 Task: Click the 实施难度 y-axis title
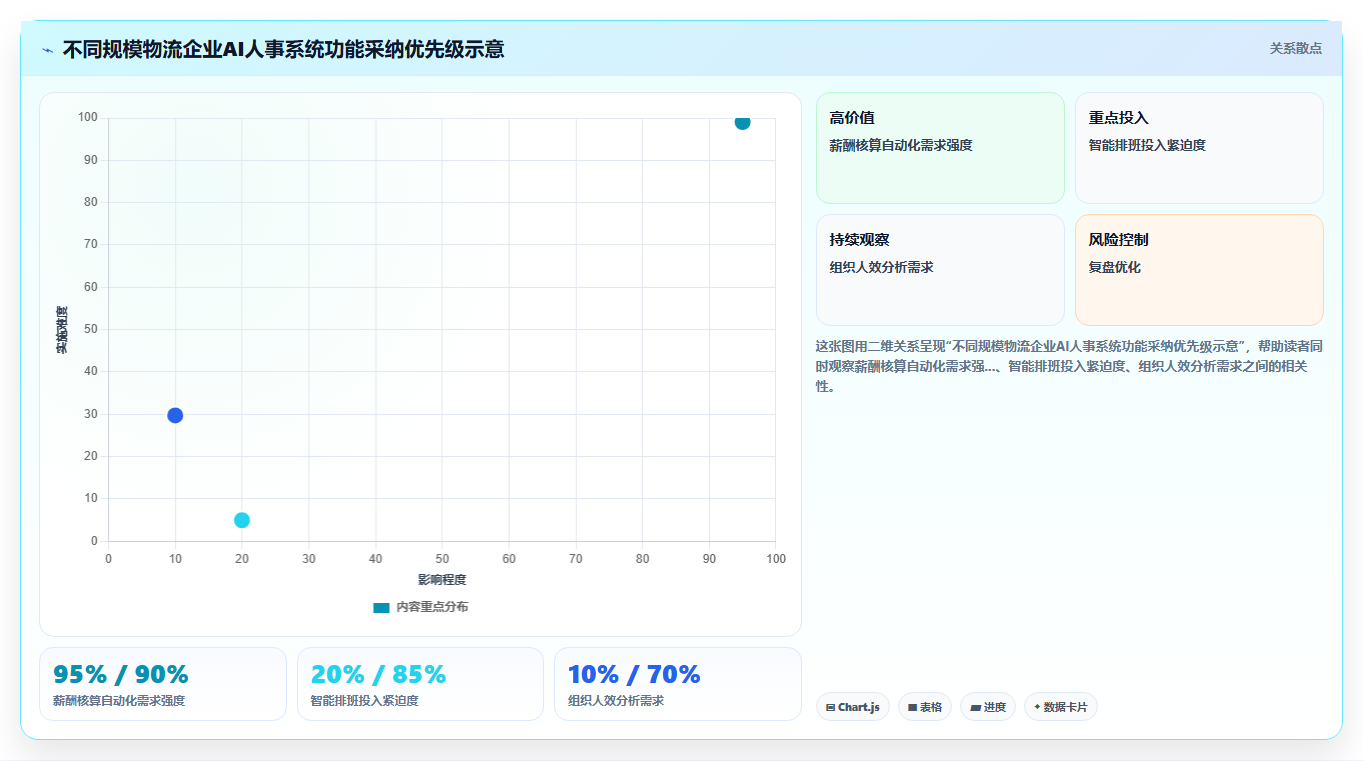(62, 329)
